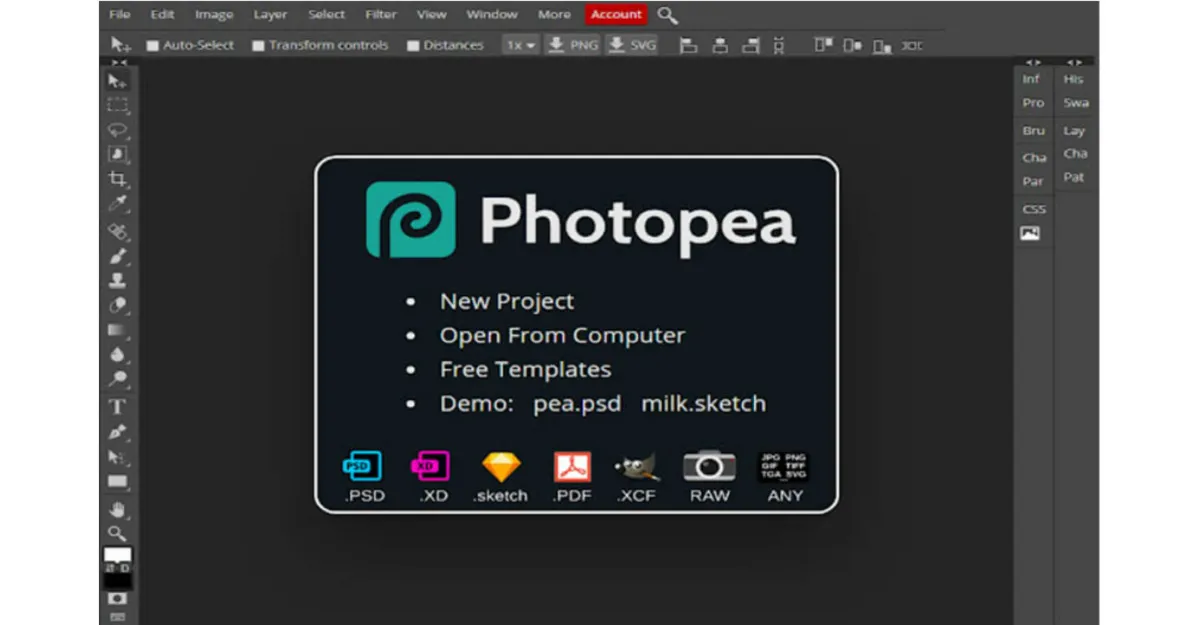
Task: Open the pea.psd demo file
Action: (577, 404)
